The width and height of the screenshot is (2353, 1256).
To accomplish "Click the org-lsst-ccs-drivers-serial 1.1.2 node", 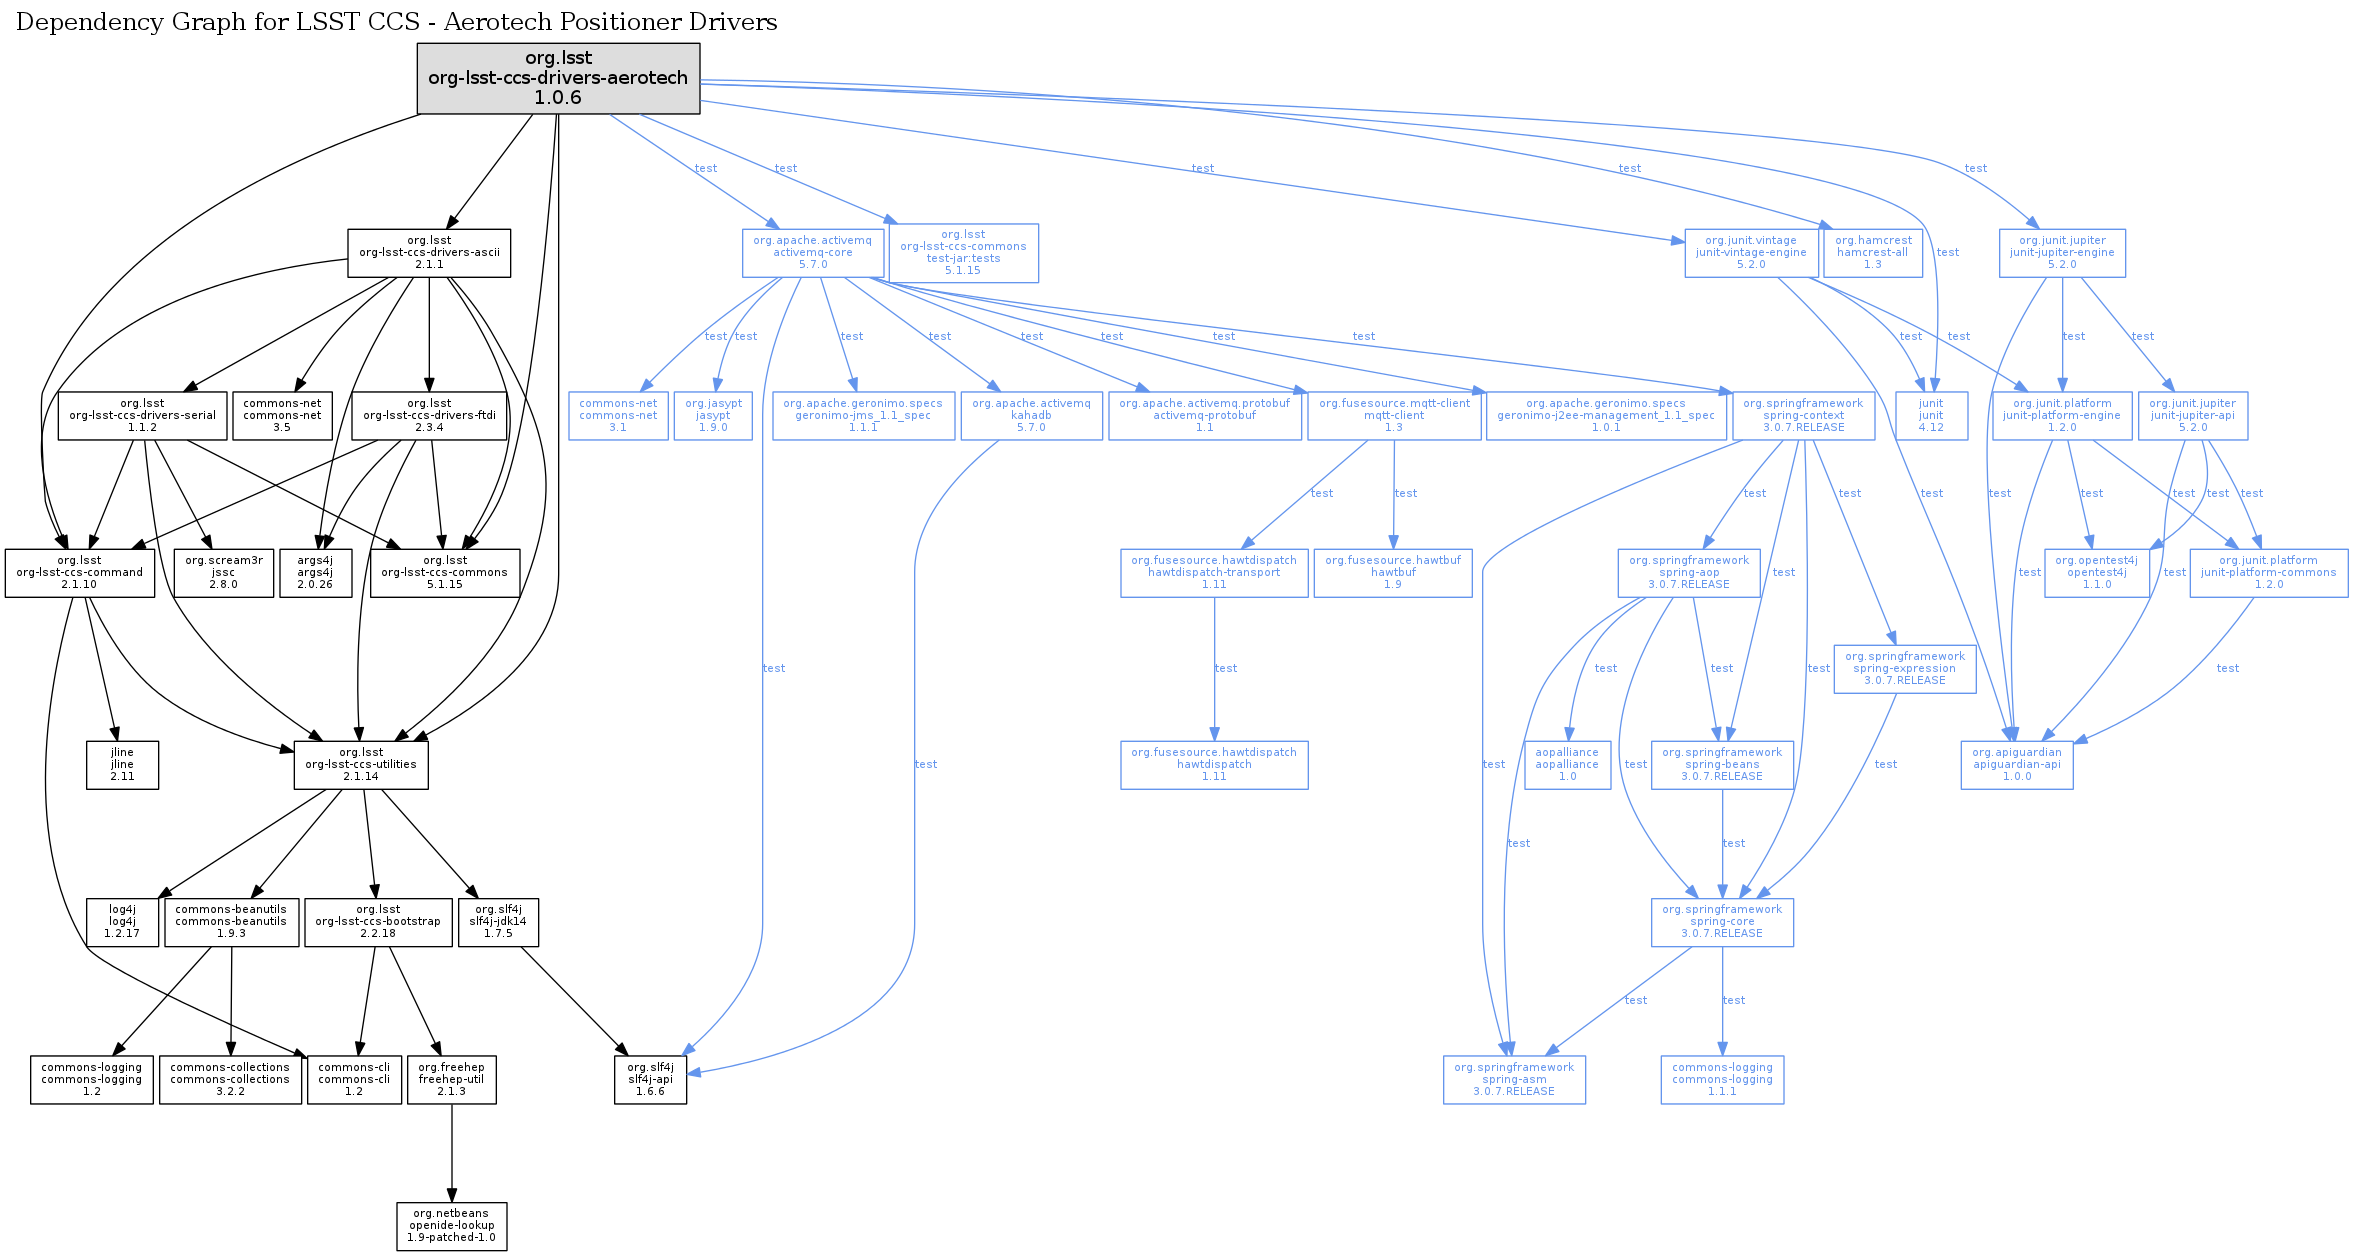I will (x=142, y=416).
